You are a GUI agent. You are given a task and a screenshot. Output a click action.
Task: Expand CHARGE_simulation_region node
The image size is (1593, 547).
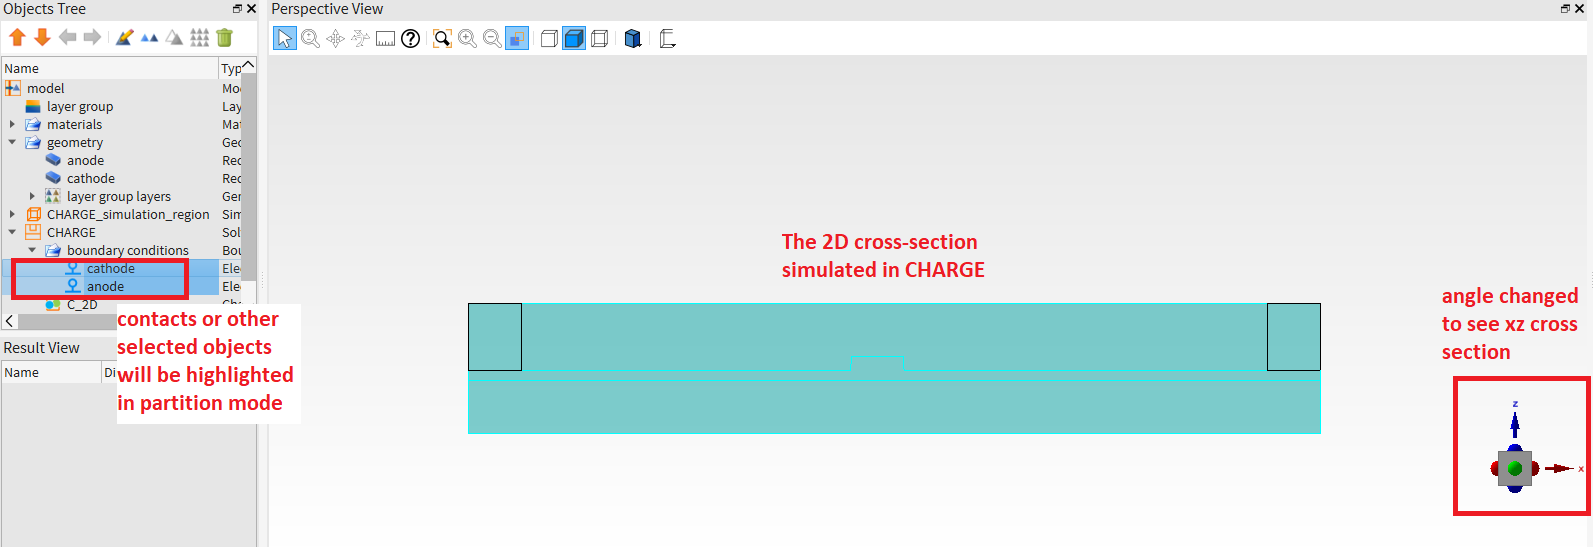pos(12,214)
